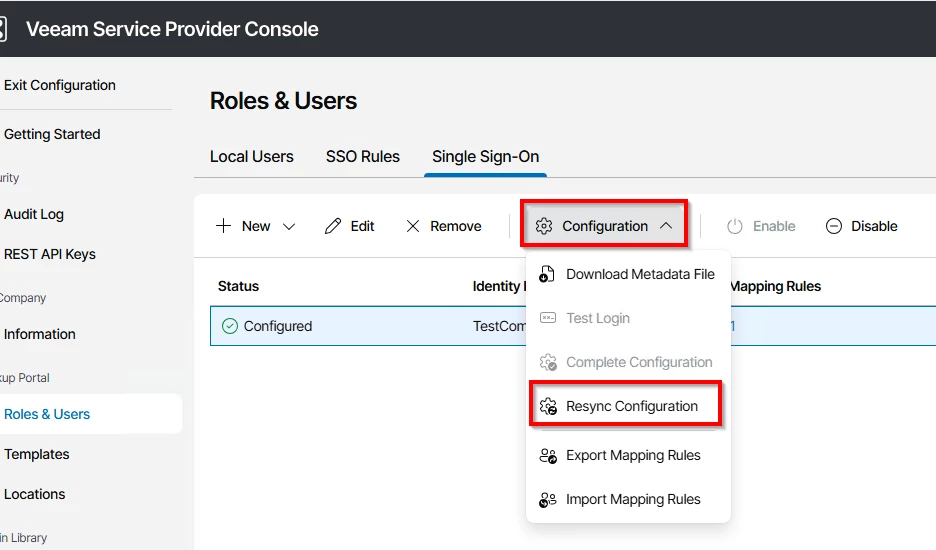The image size is (936, 550).
Task: Click the pencil Edit icon
Action: [333, 226]
